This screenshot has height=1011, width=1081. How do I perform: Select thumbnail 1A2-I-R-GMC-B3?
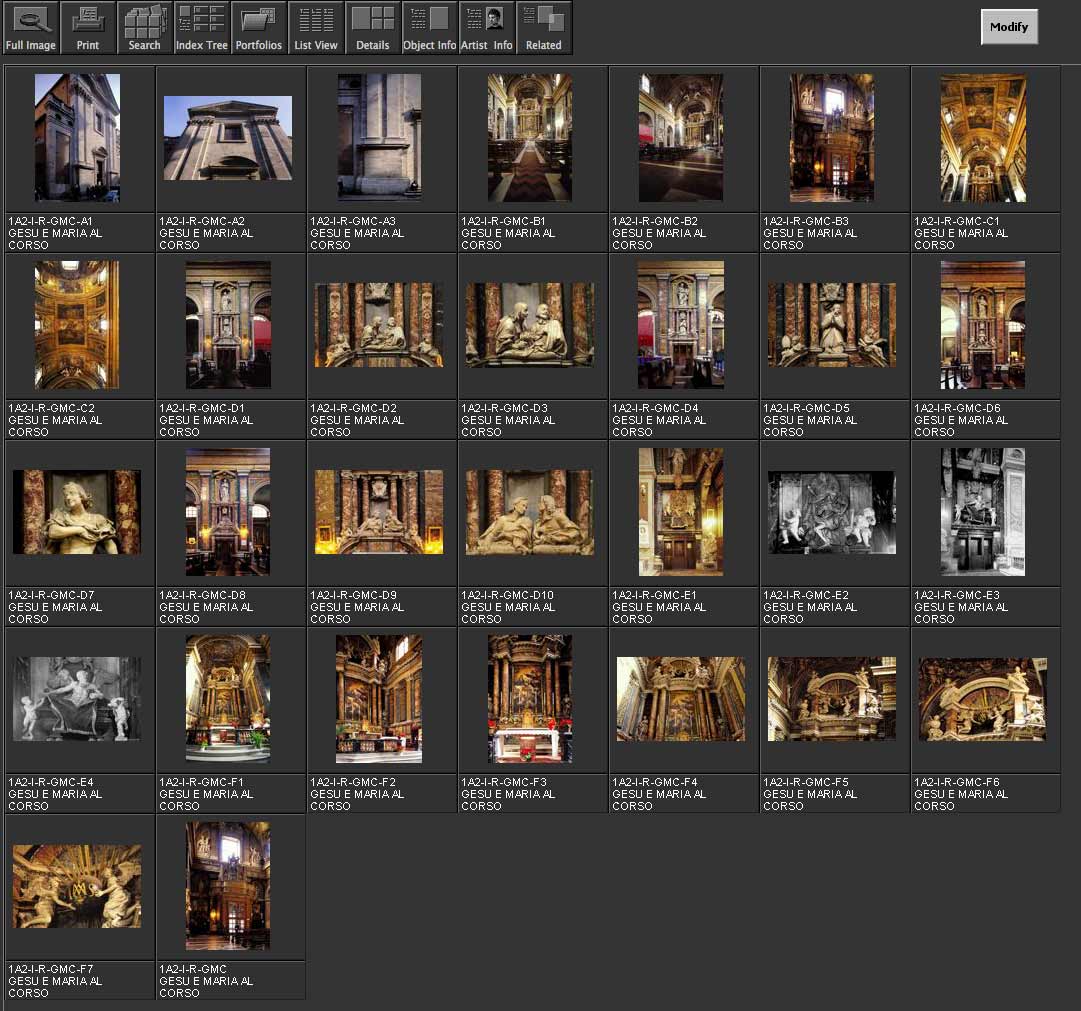(832, 138)
